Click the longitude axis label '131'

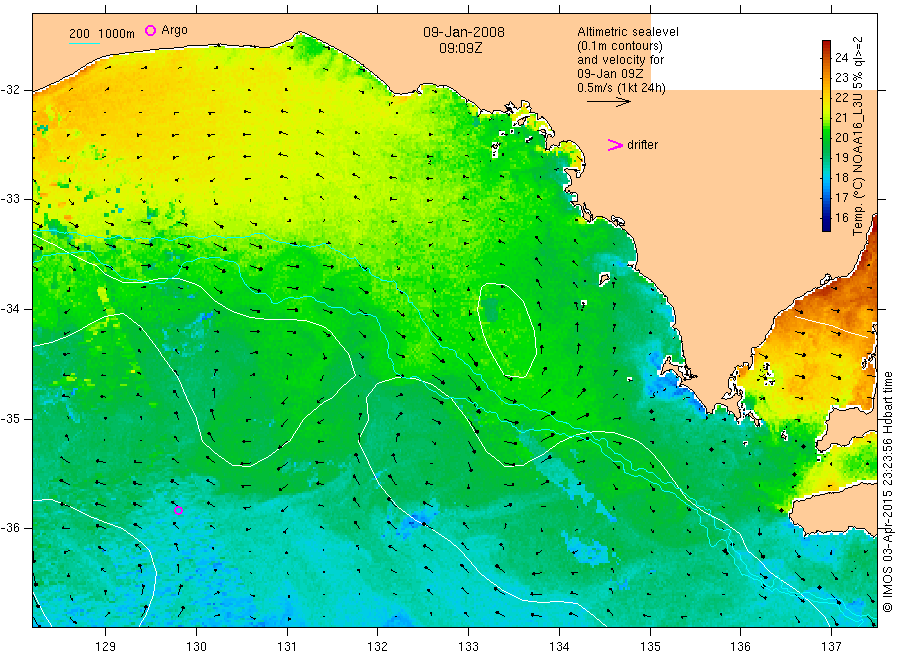click(x=287, y=647)
